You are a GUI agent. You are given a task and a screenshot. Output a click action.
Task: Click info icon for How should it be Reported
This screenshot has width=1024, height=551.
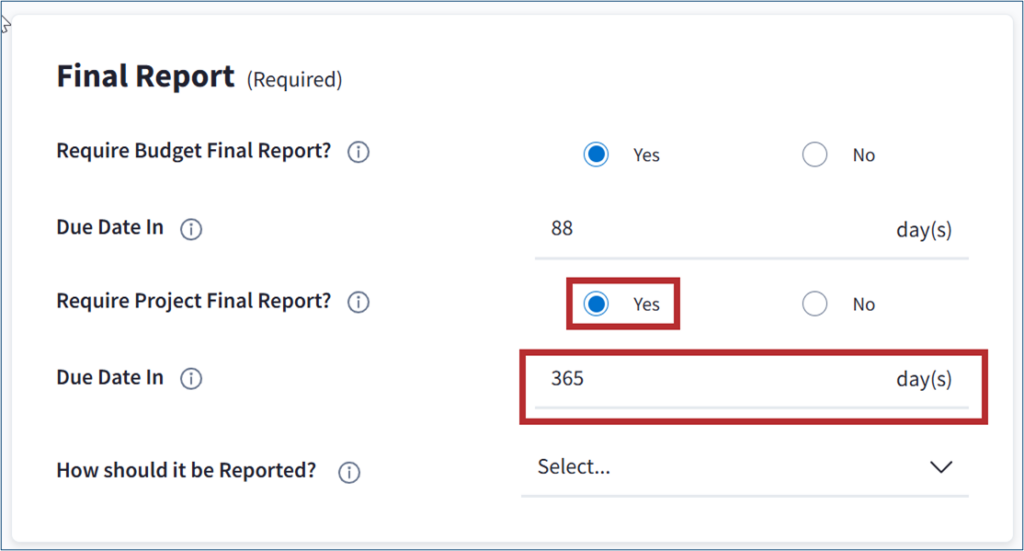tap(349, 472)
